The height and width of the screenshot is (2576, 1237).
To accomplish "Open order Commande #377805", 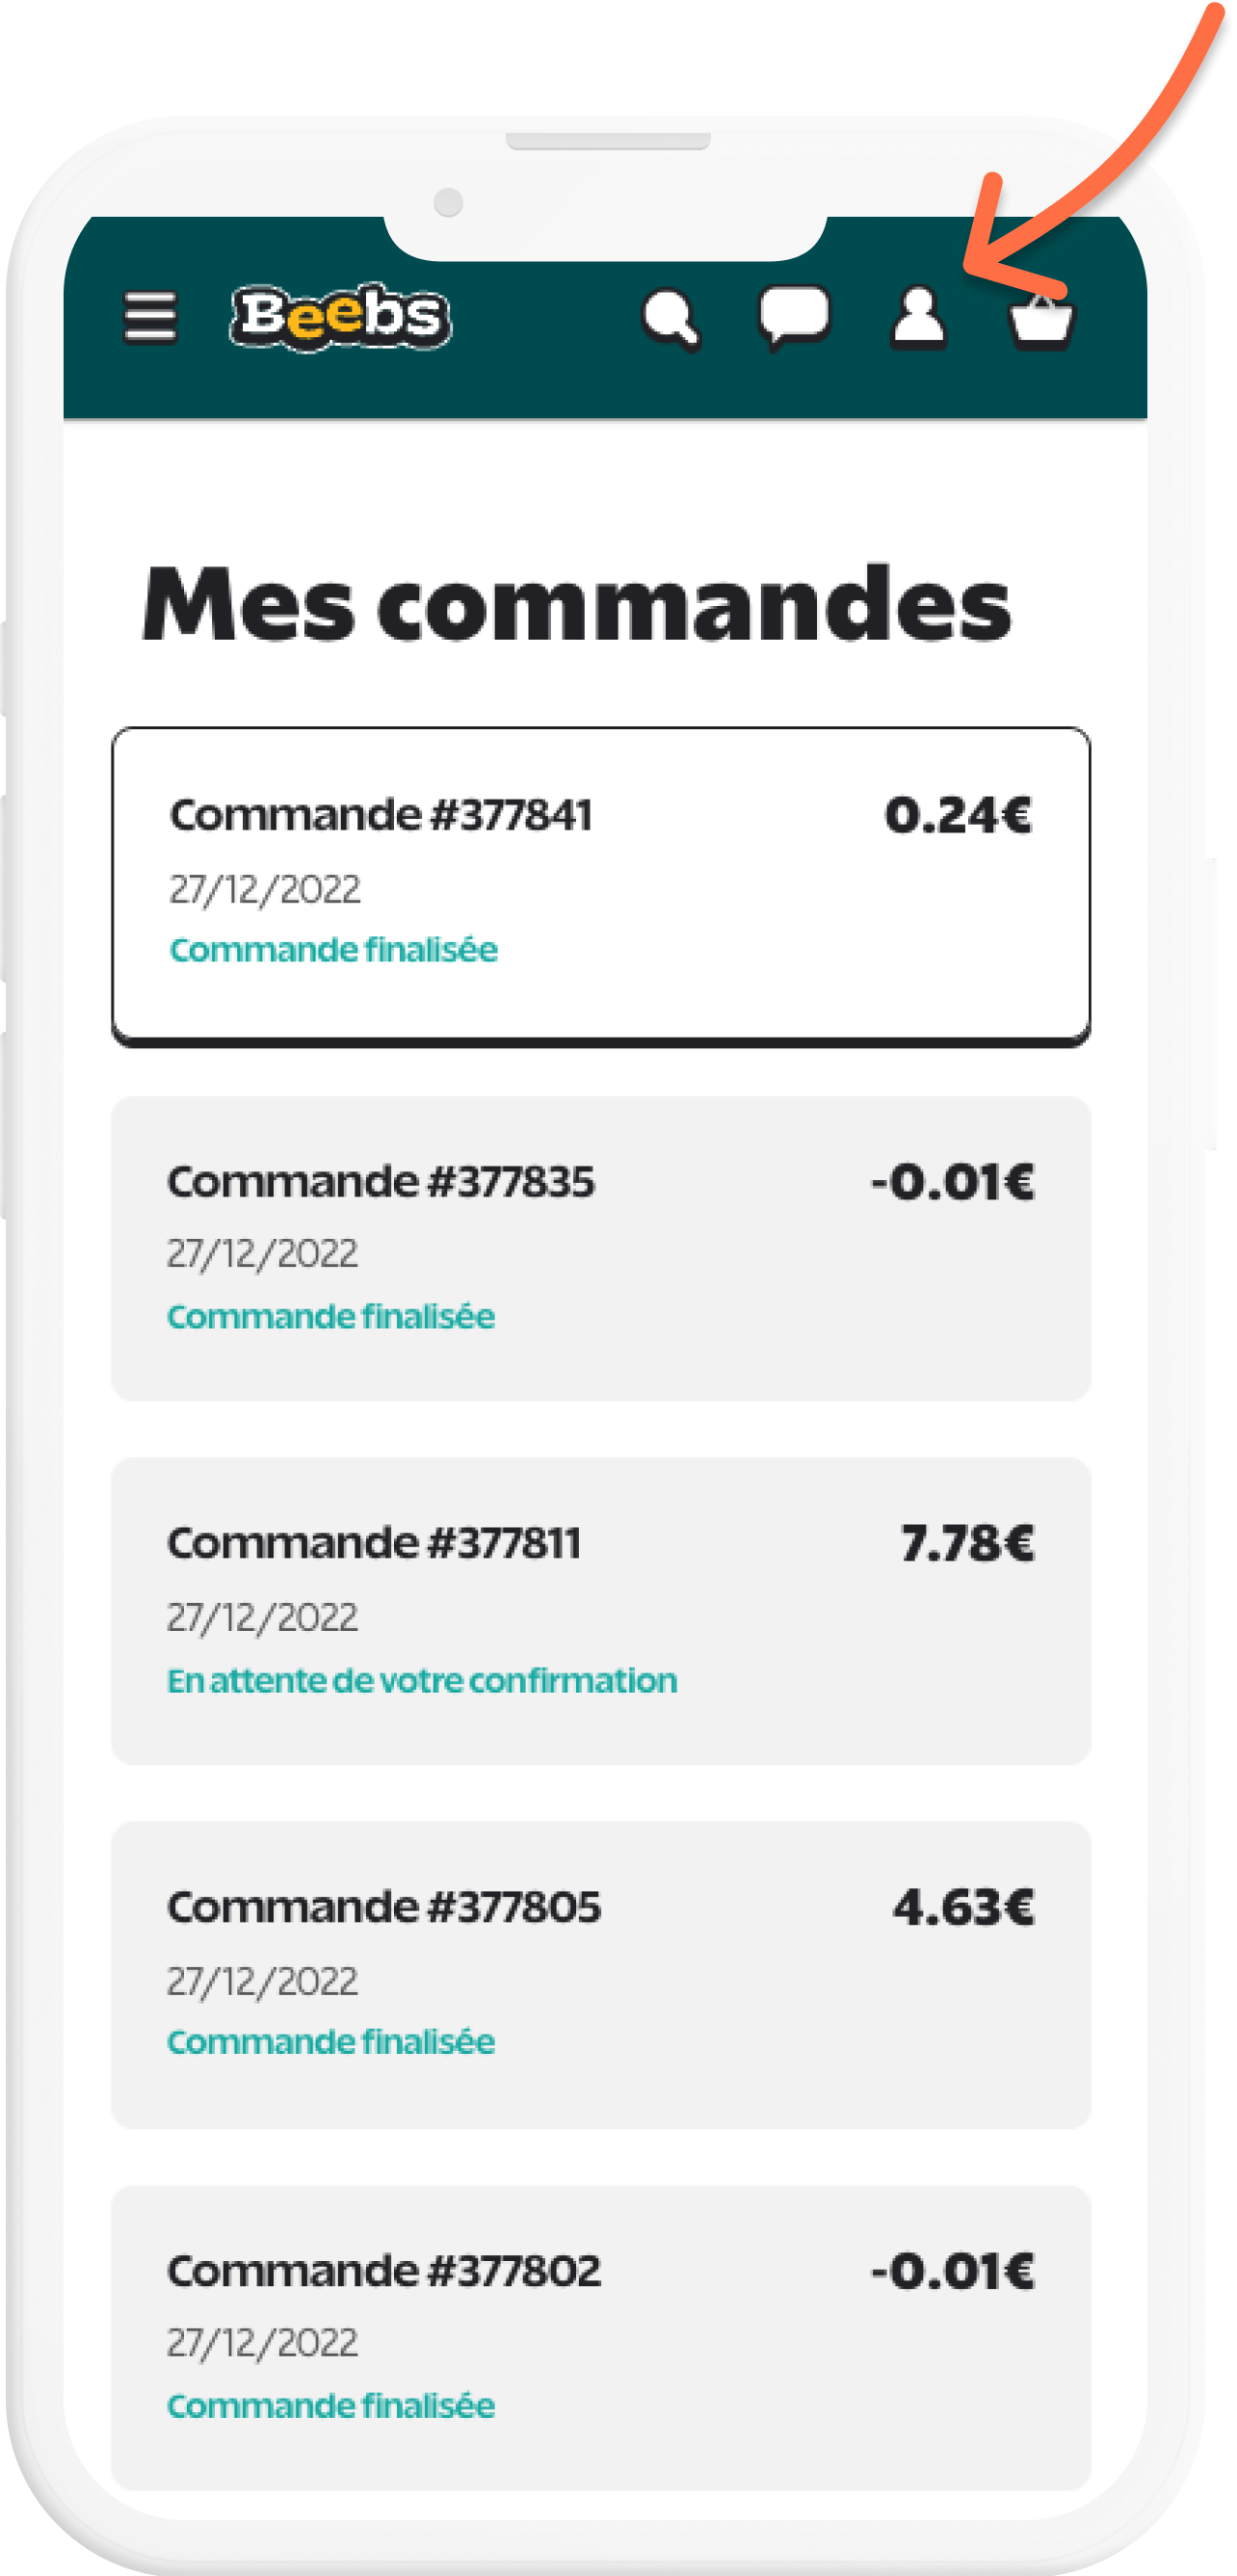I will click(x=601, y=1975).
